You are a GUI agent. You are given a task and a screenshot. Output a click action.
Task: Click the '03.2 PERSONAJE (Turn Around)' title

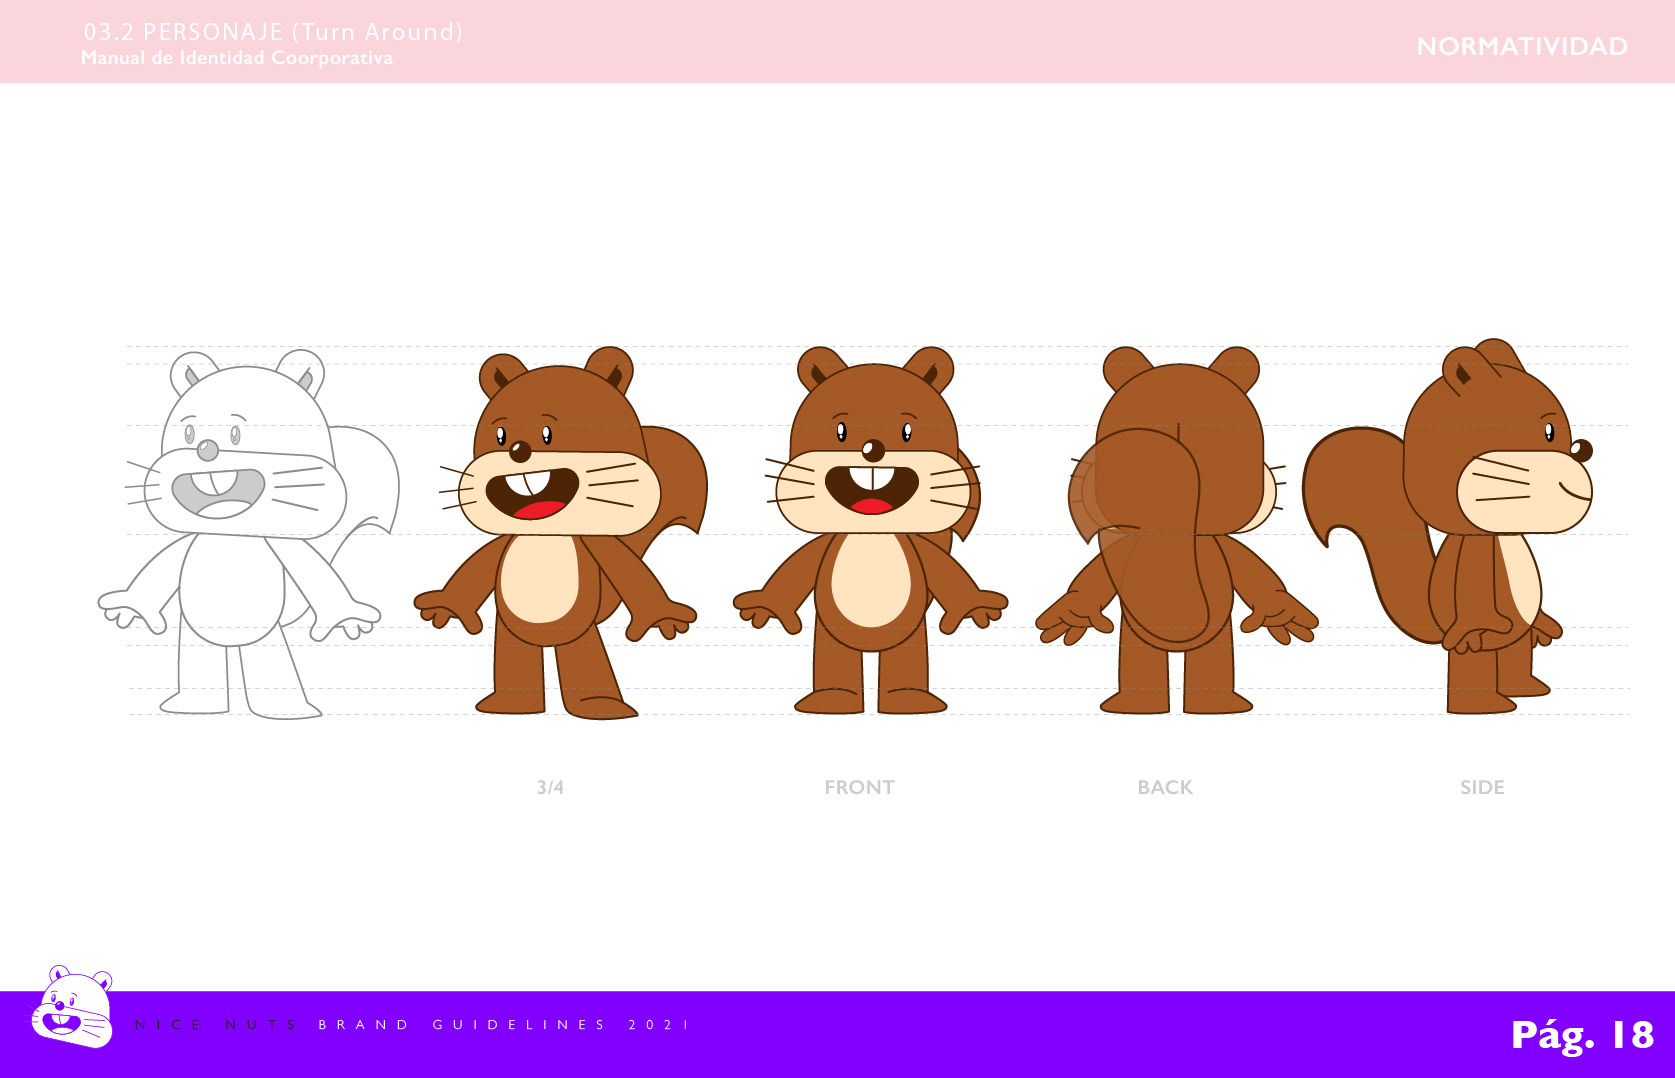(x=273, y=32)
